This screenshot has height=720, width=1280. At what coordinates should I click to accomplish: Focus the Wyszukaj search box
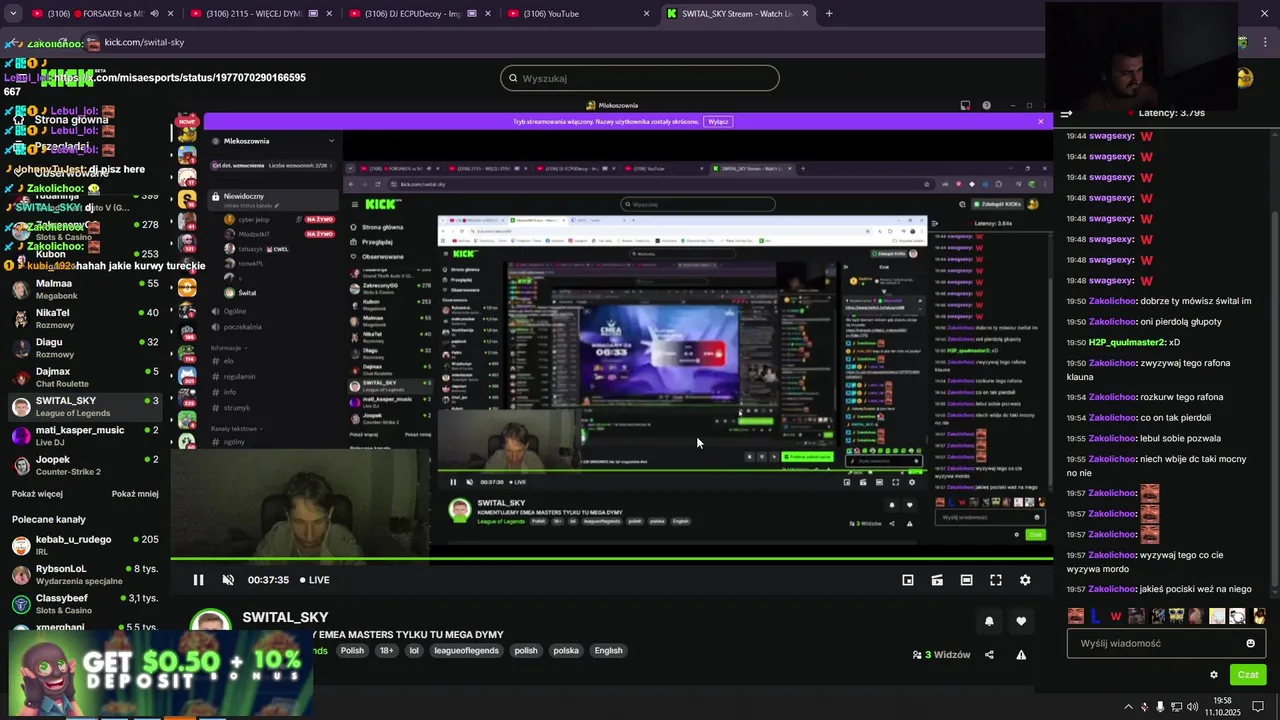coord(640,78)
